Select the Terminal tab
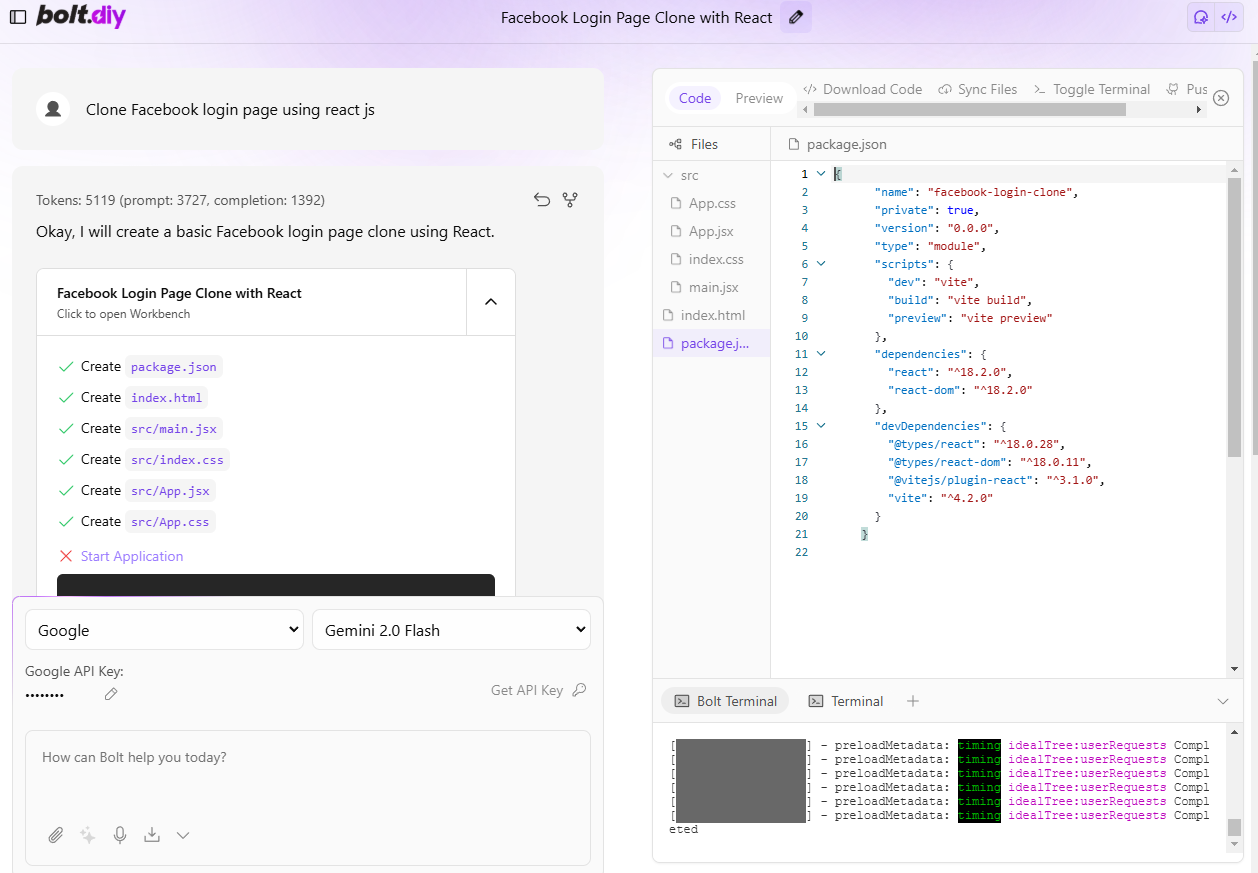Screen dimensions: 1258x873 click(846, 701)
